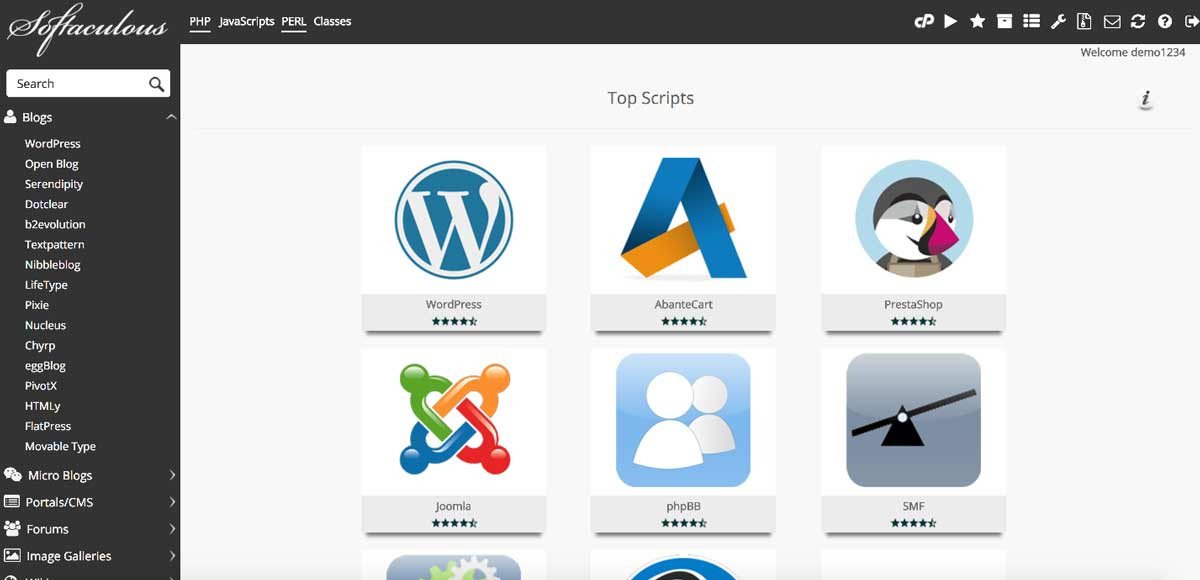Click the Blogs person icon in sidebar
The width and height of the screenshot is (1200, 580).
tap(11, 117)
